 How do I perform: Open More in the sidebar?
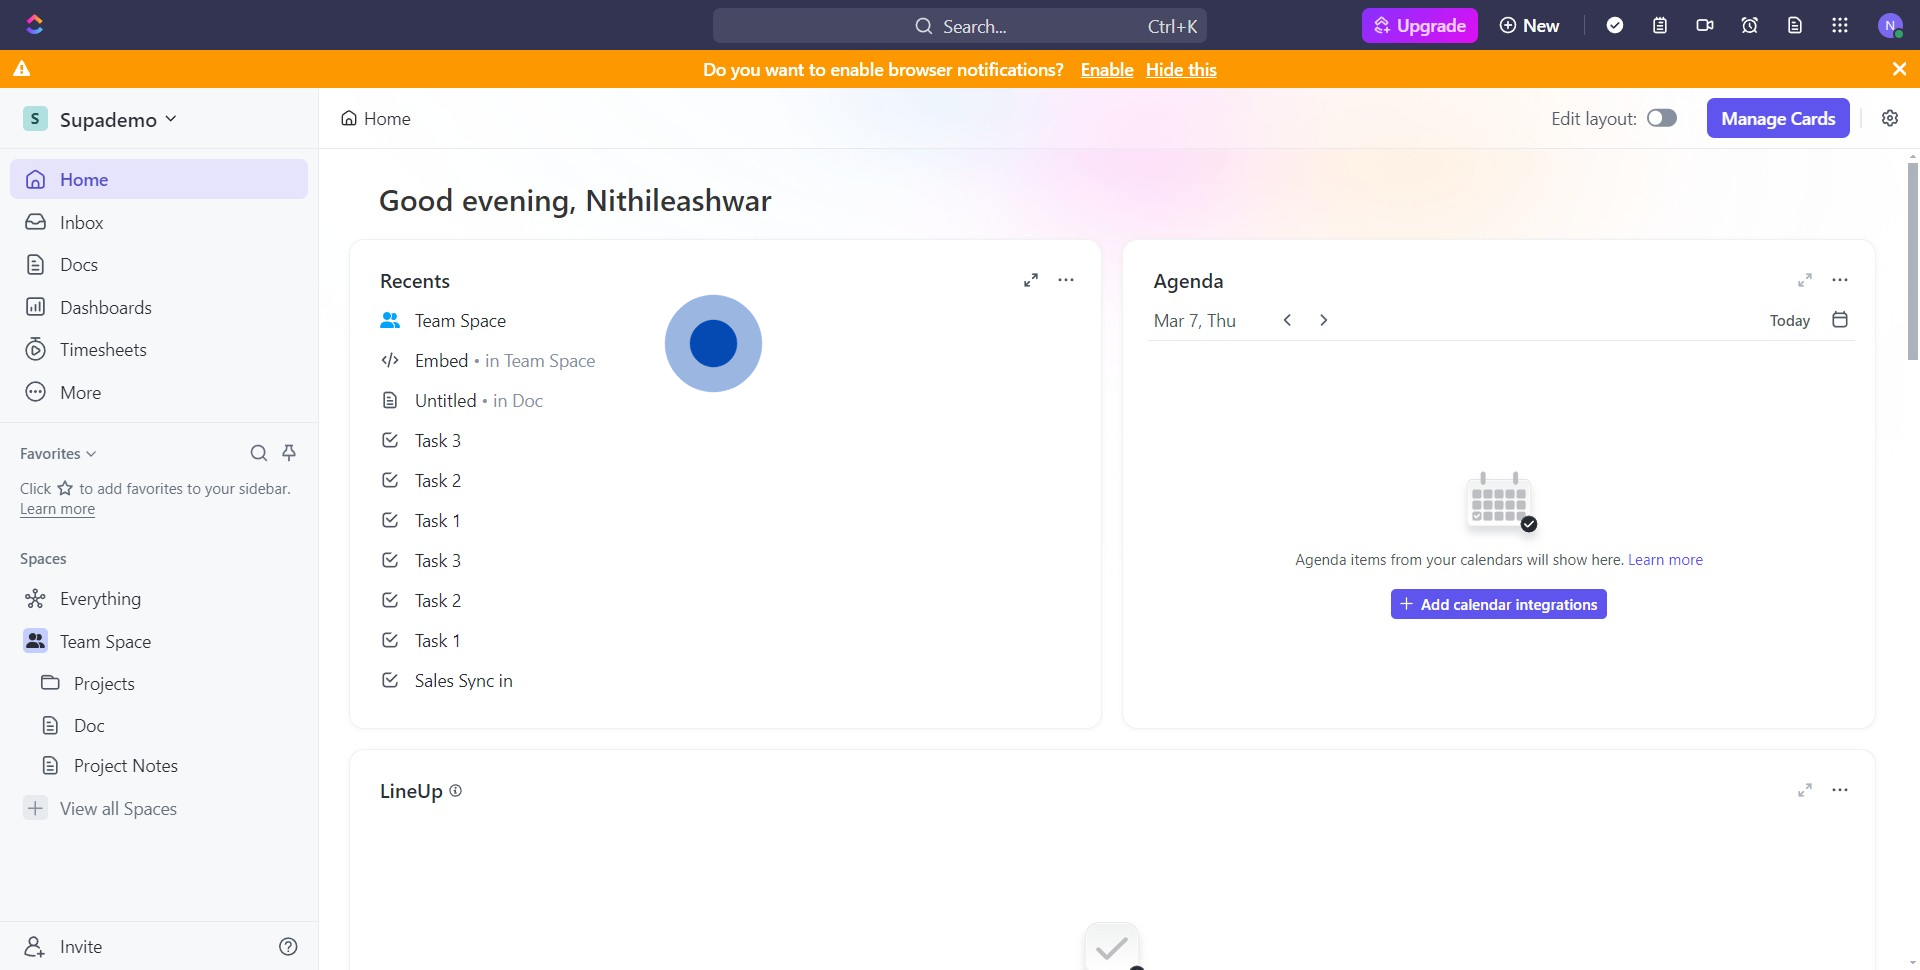pyautogui.click(x=159, y=392)
